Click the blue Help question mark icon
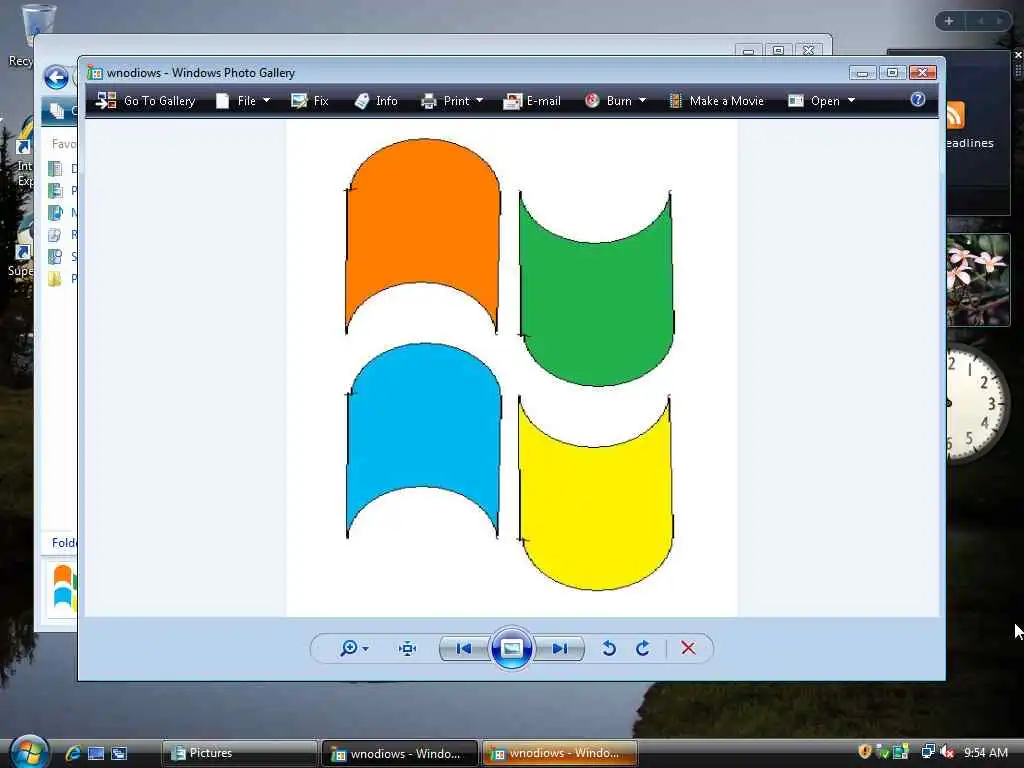Screen dimensions: 1024x768 [918, 99]
